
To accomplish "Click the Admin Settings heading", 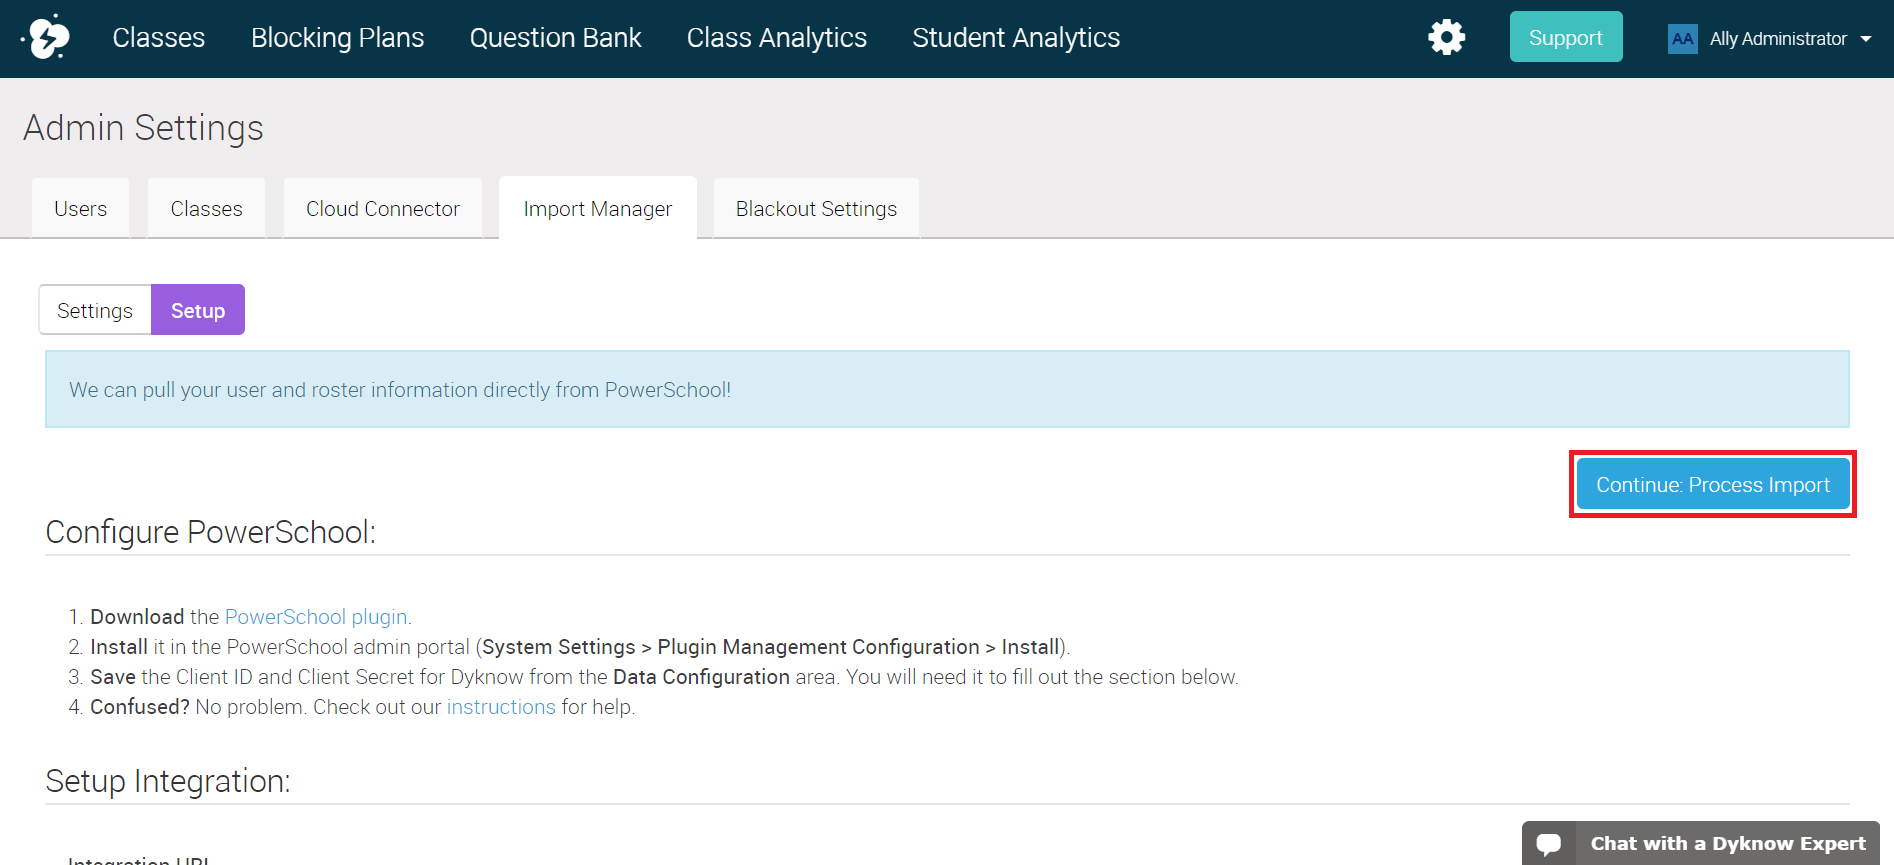I will tap(143, 128).
